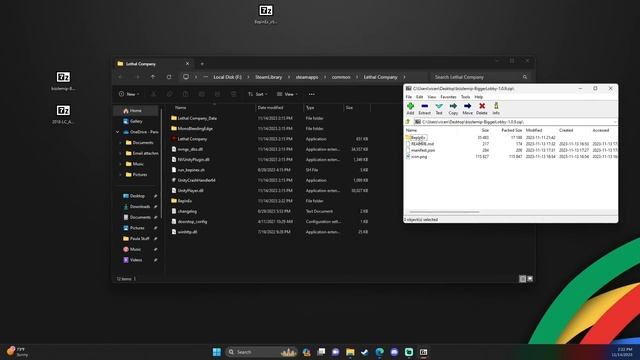Open the 7-Zip address path dropdown
The image size is (640, 360).
[x=615, y=122]
